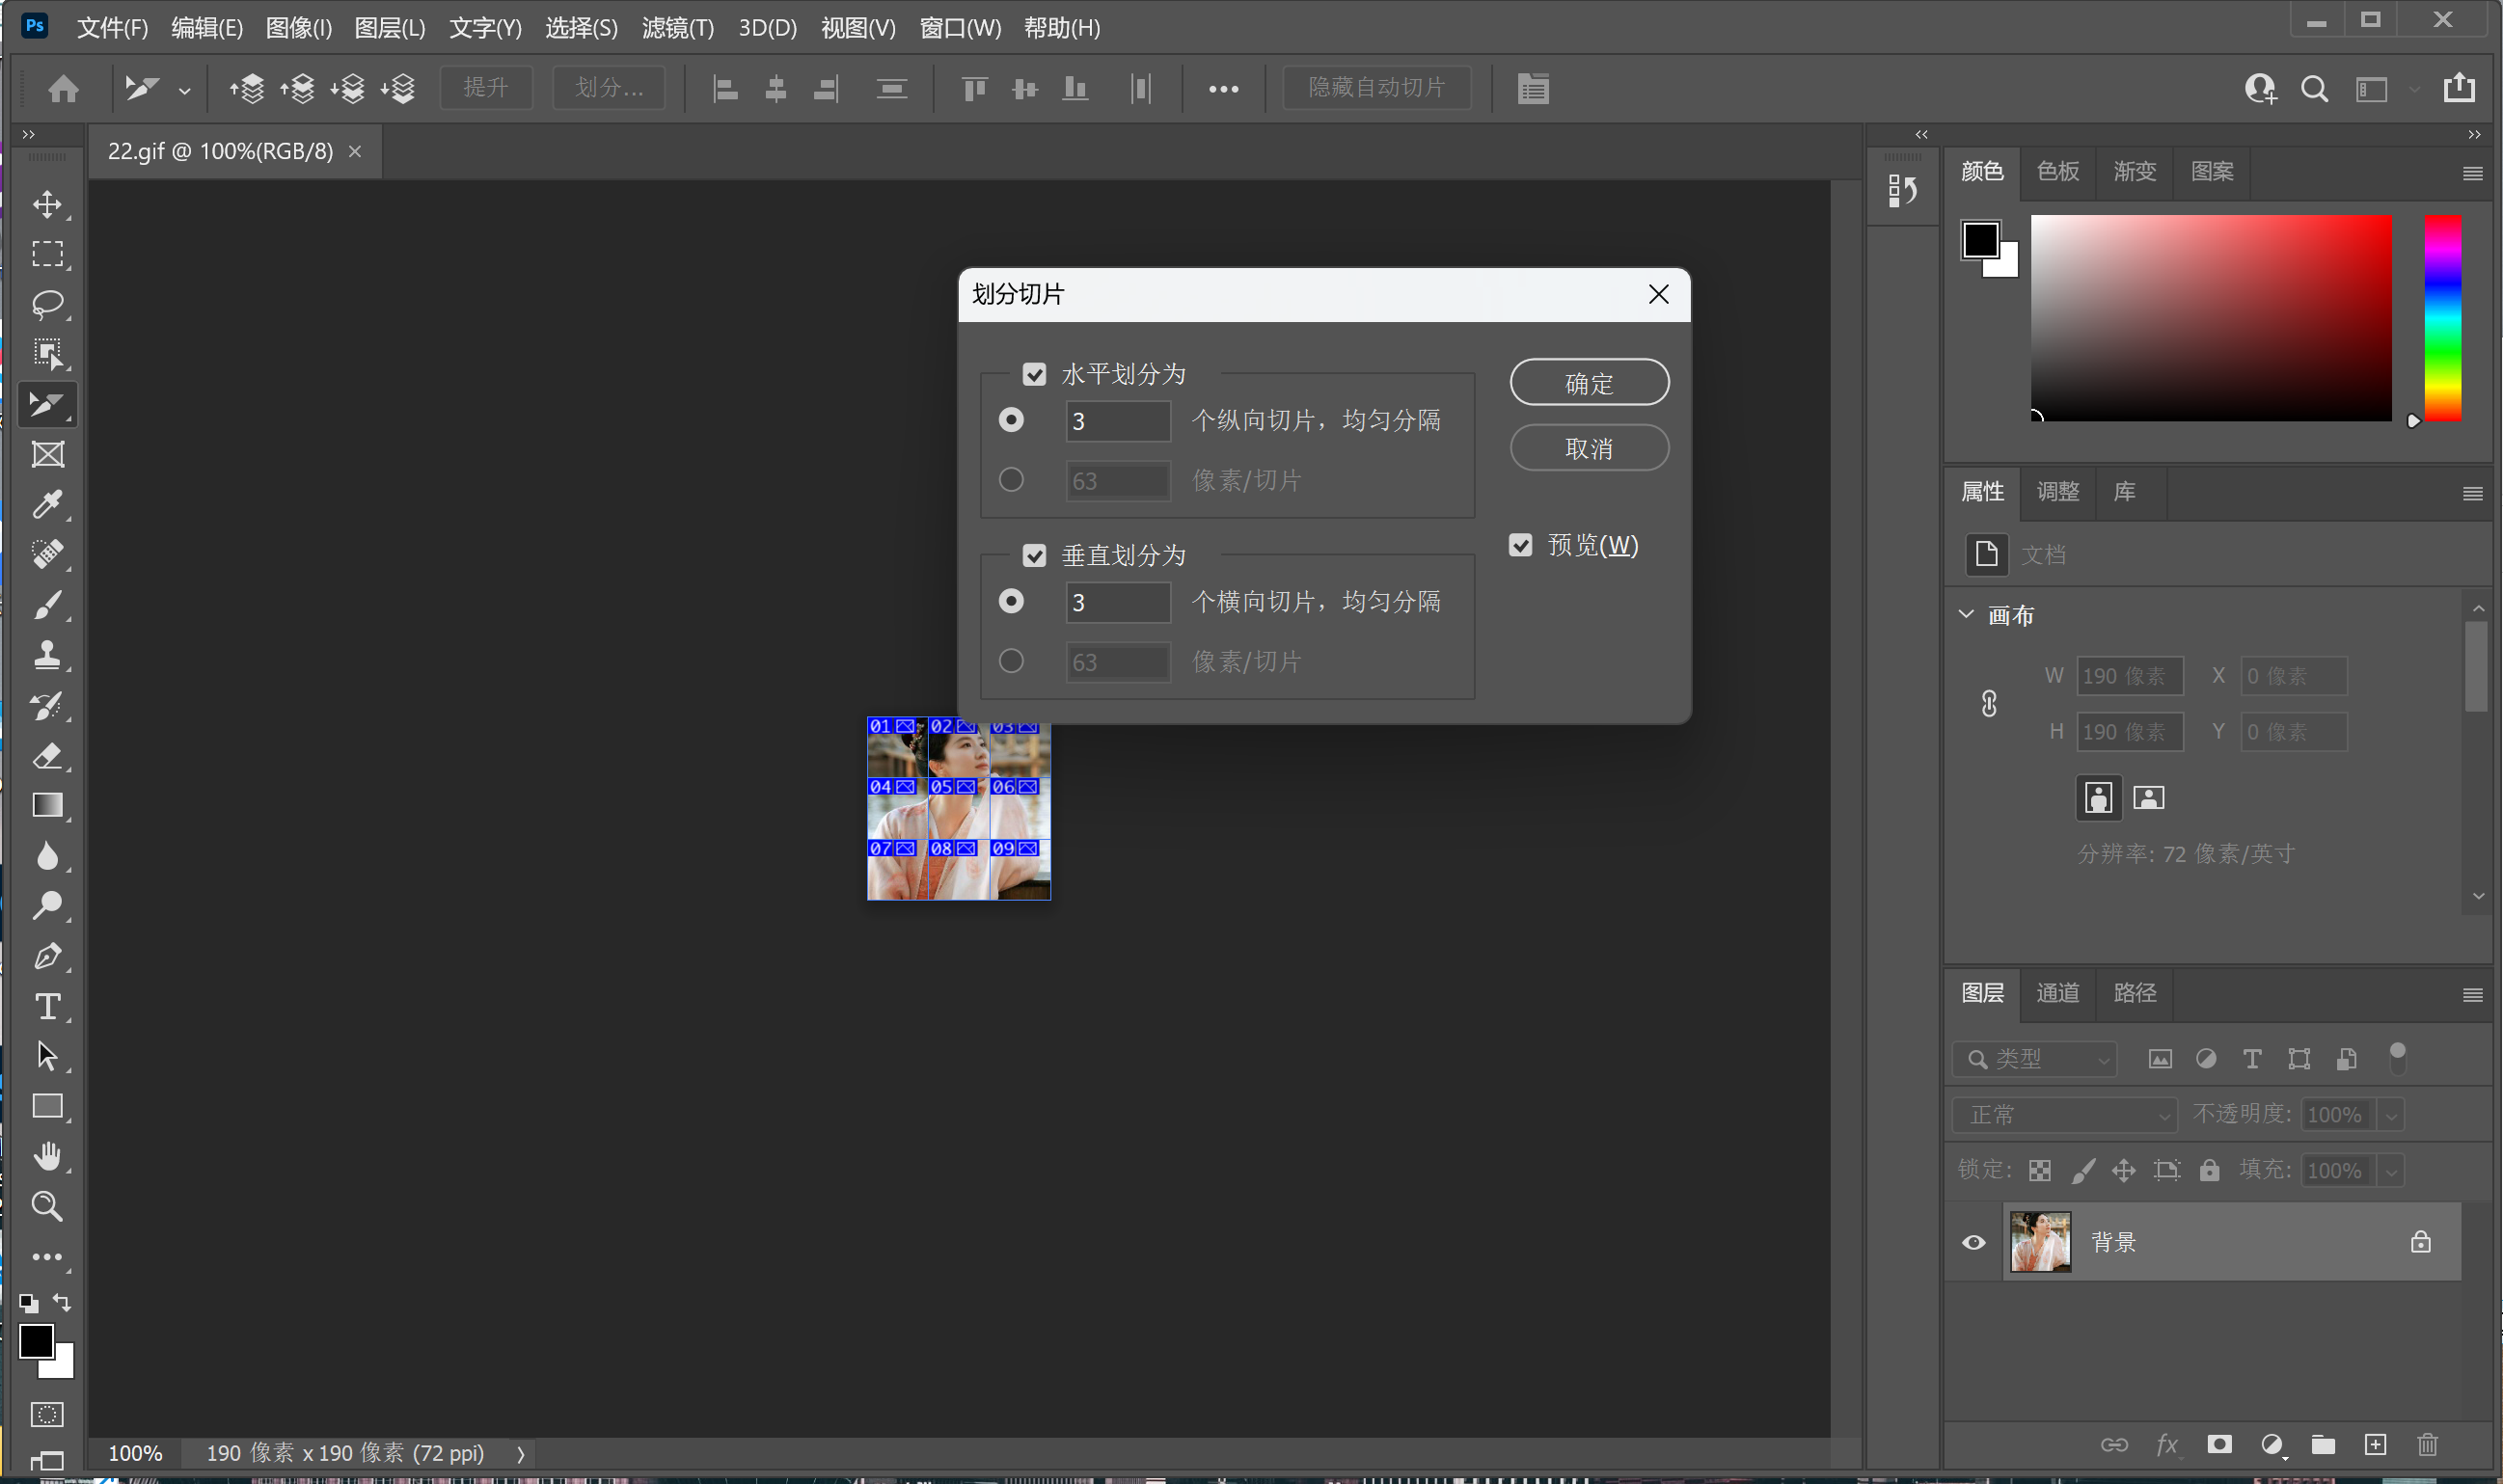Select the Horizontal Type tool
Viewport: 2503px width, 1484px height.
coord(47,1006)
